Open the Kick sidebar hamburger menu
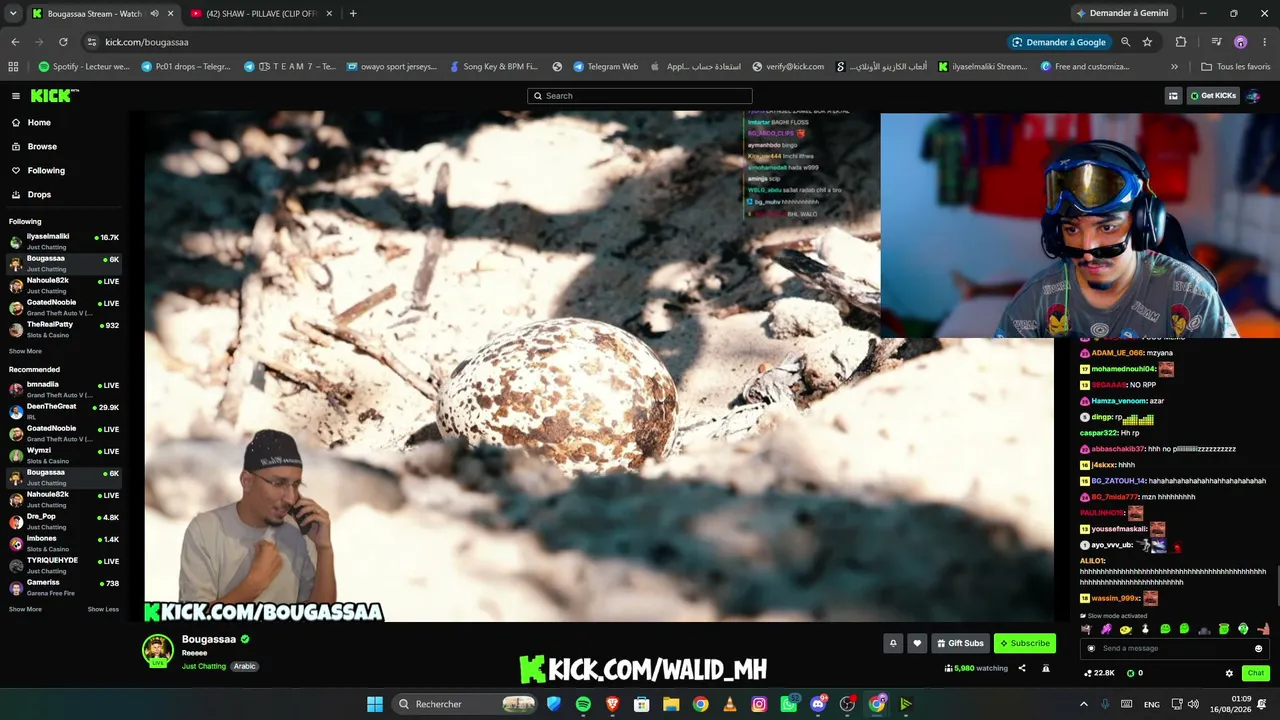Viewport: 1280px width, 720px height. tap(16, 96)
